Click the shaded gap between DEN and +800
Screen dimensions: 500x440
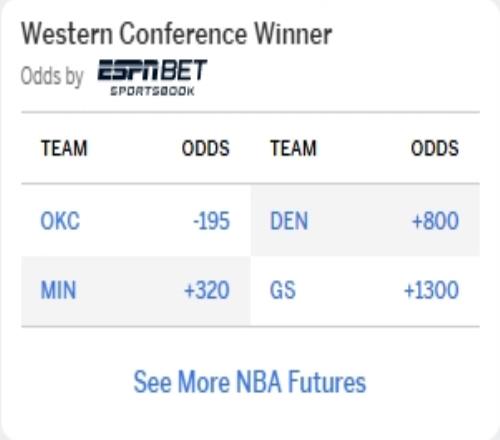[360, 221]
